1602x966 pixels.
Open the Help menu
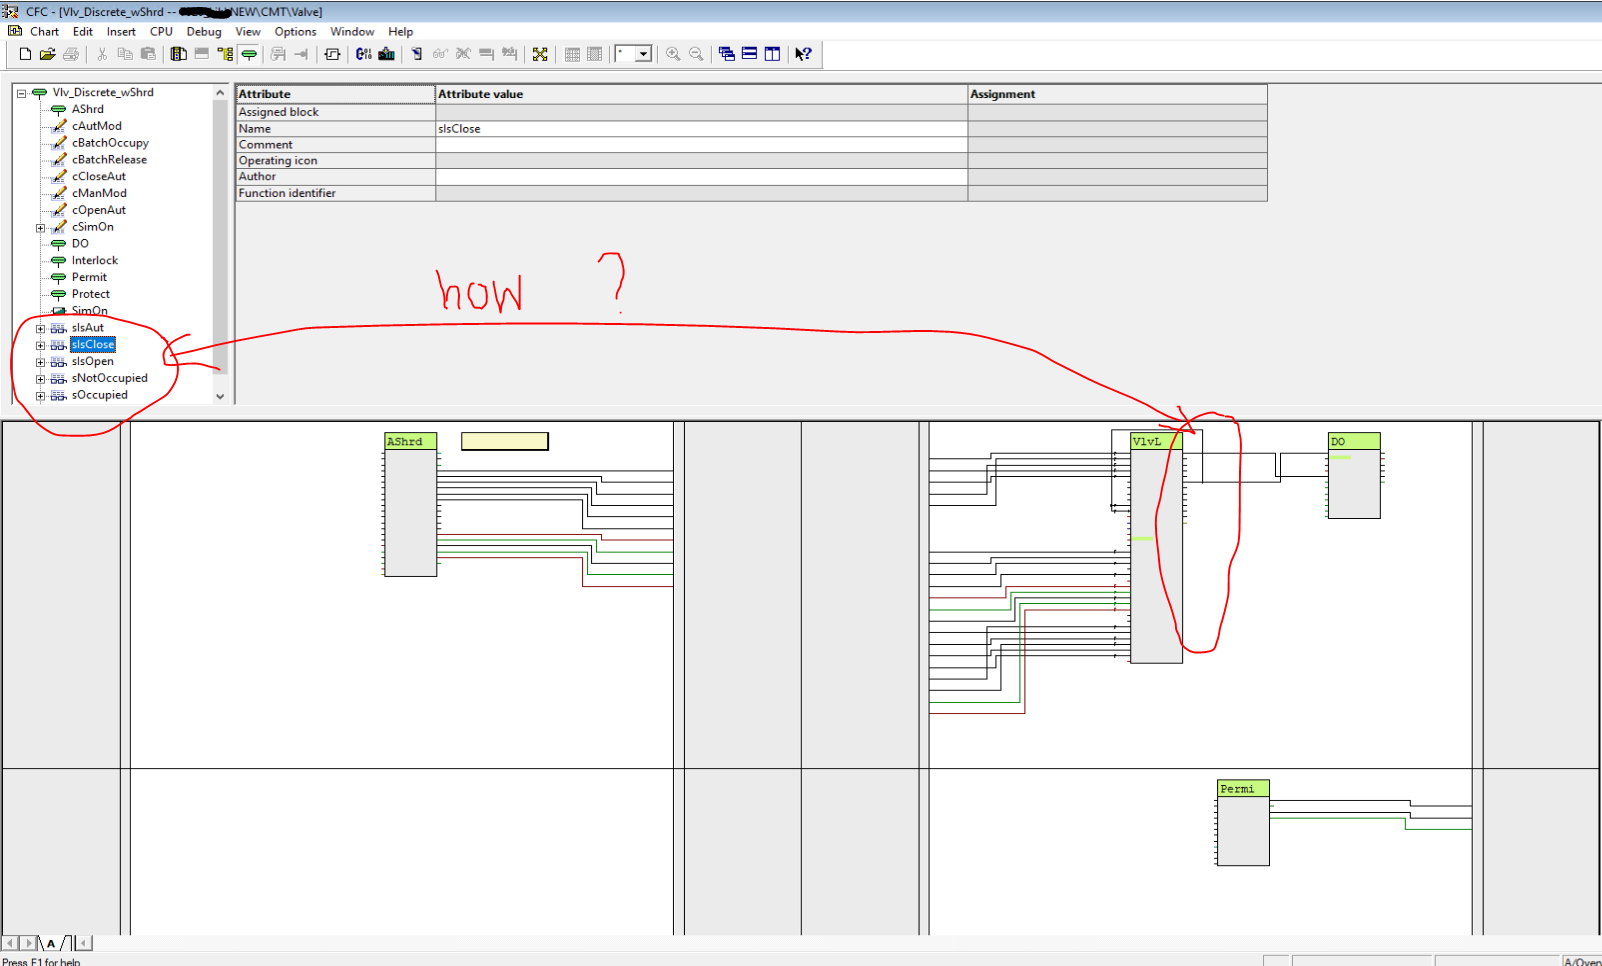pyautogui.click(x=400, y=31)
